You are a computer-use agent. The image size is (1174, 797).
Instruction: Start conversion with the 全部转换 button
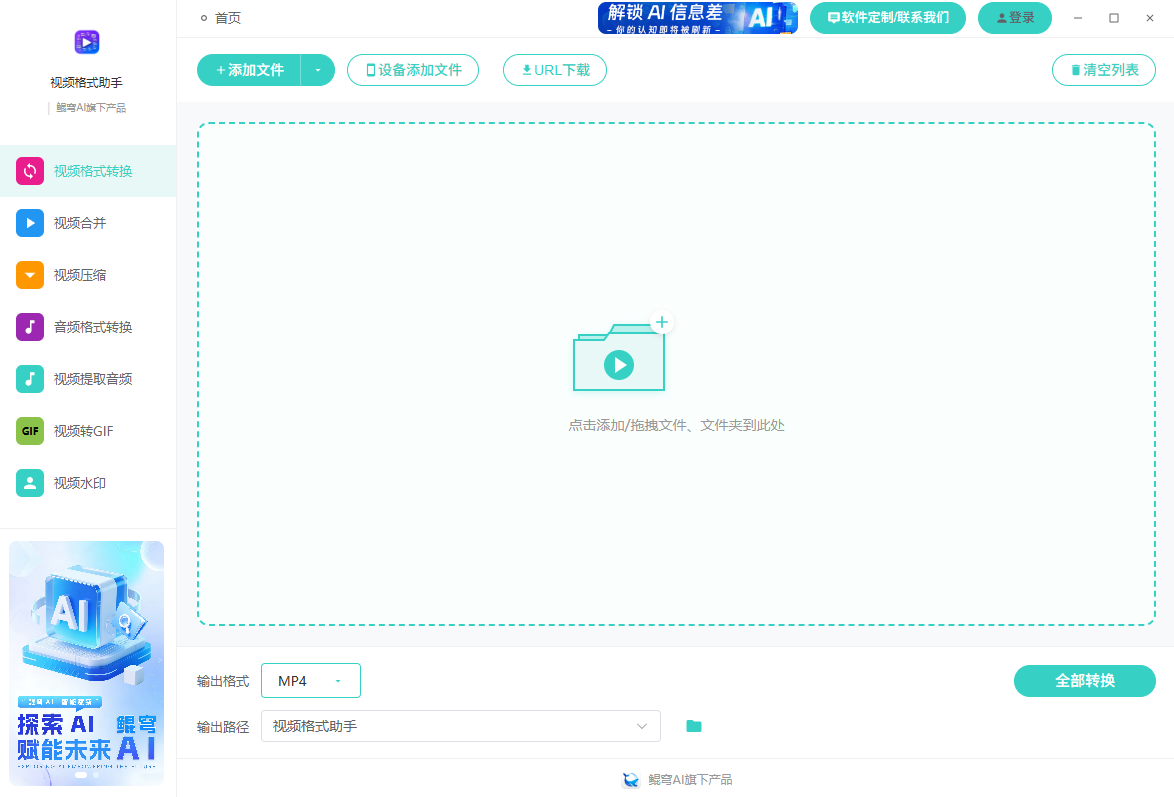click(1085, 680)
